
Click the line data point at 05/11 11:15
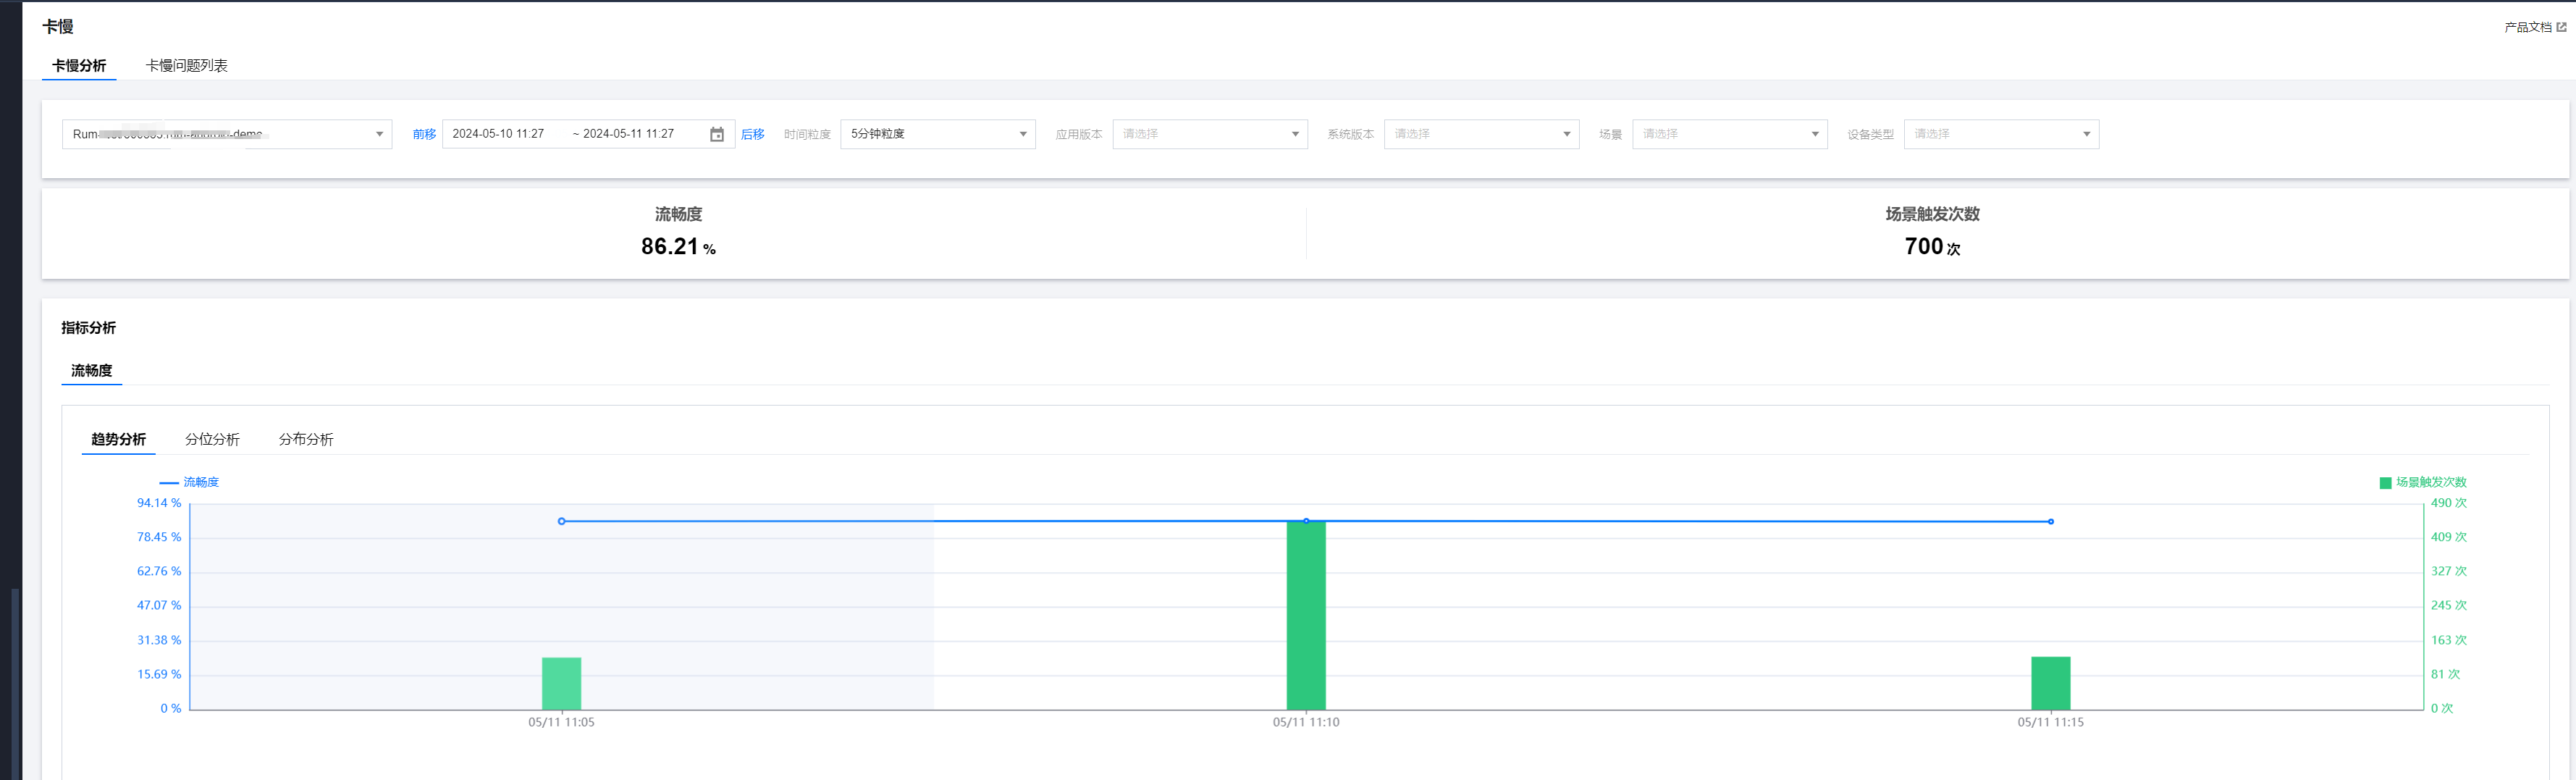(x=2050, y=521)
